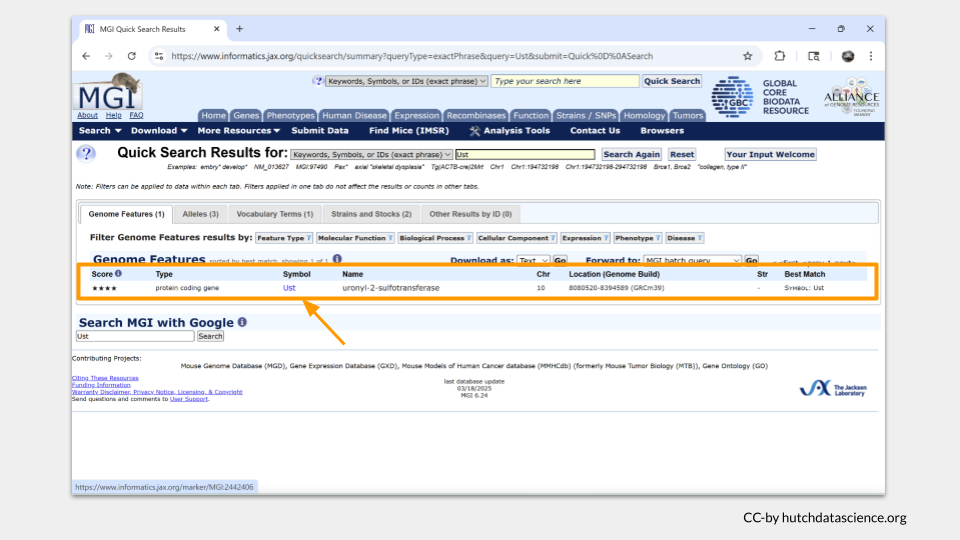
Task: Click Analysis Tools in navigation bar
Action: 510,130
